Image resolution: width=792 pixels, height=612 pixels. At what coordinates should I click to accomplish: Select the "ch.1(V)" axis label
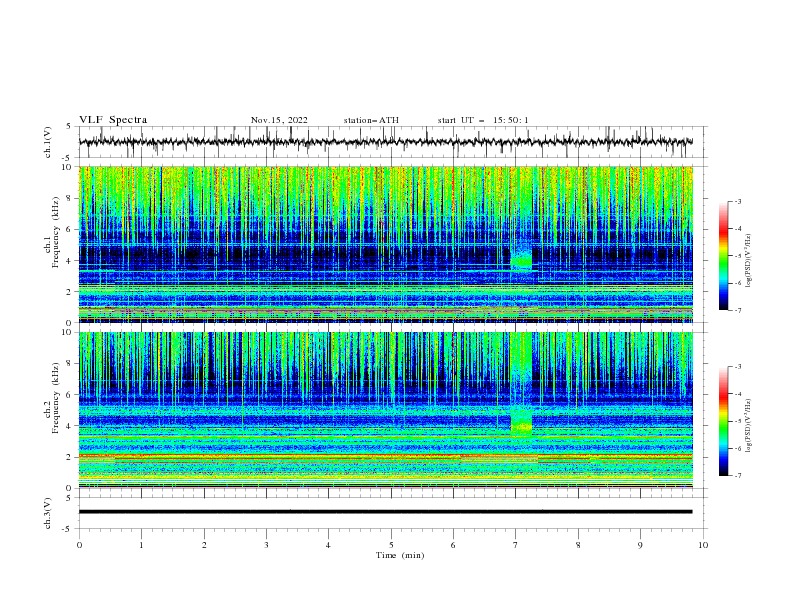coord(48,142)
